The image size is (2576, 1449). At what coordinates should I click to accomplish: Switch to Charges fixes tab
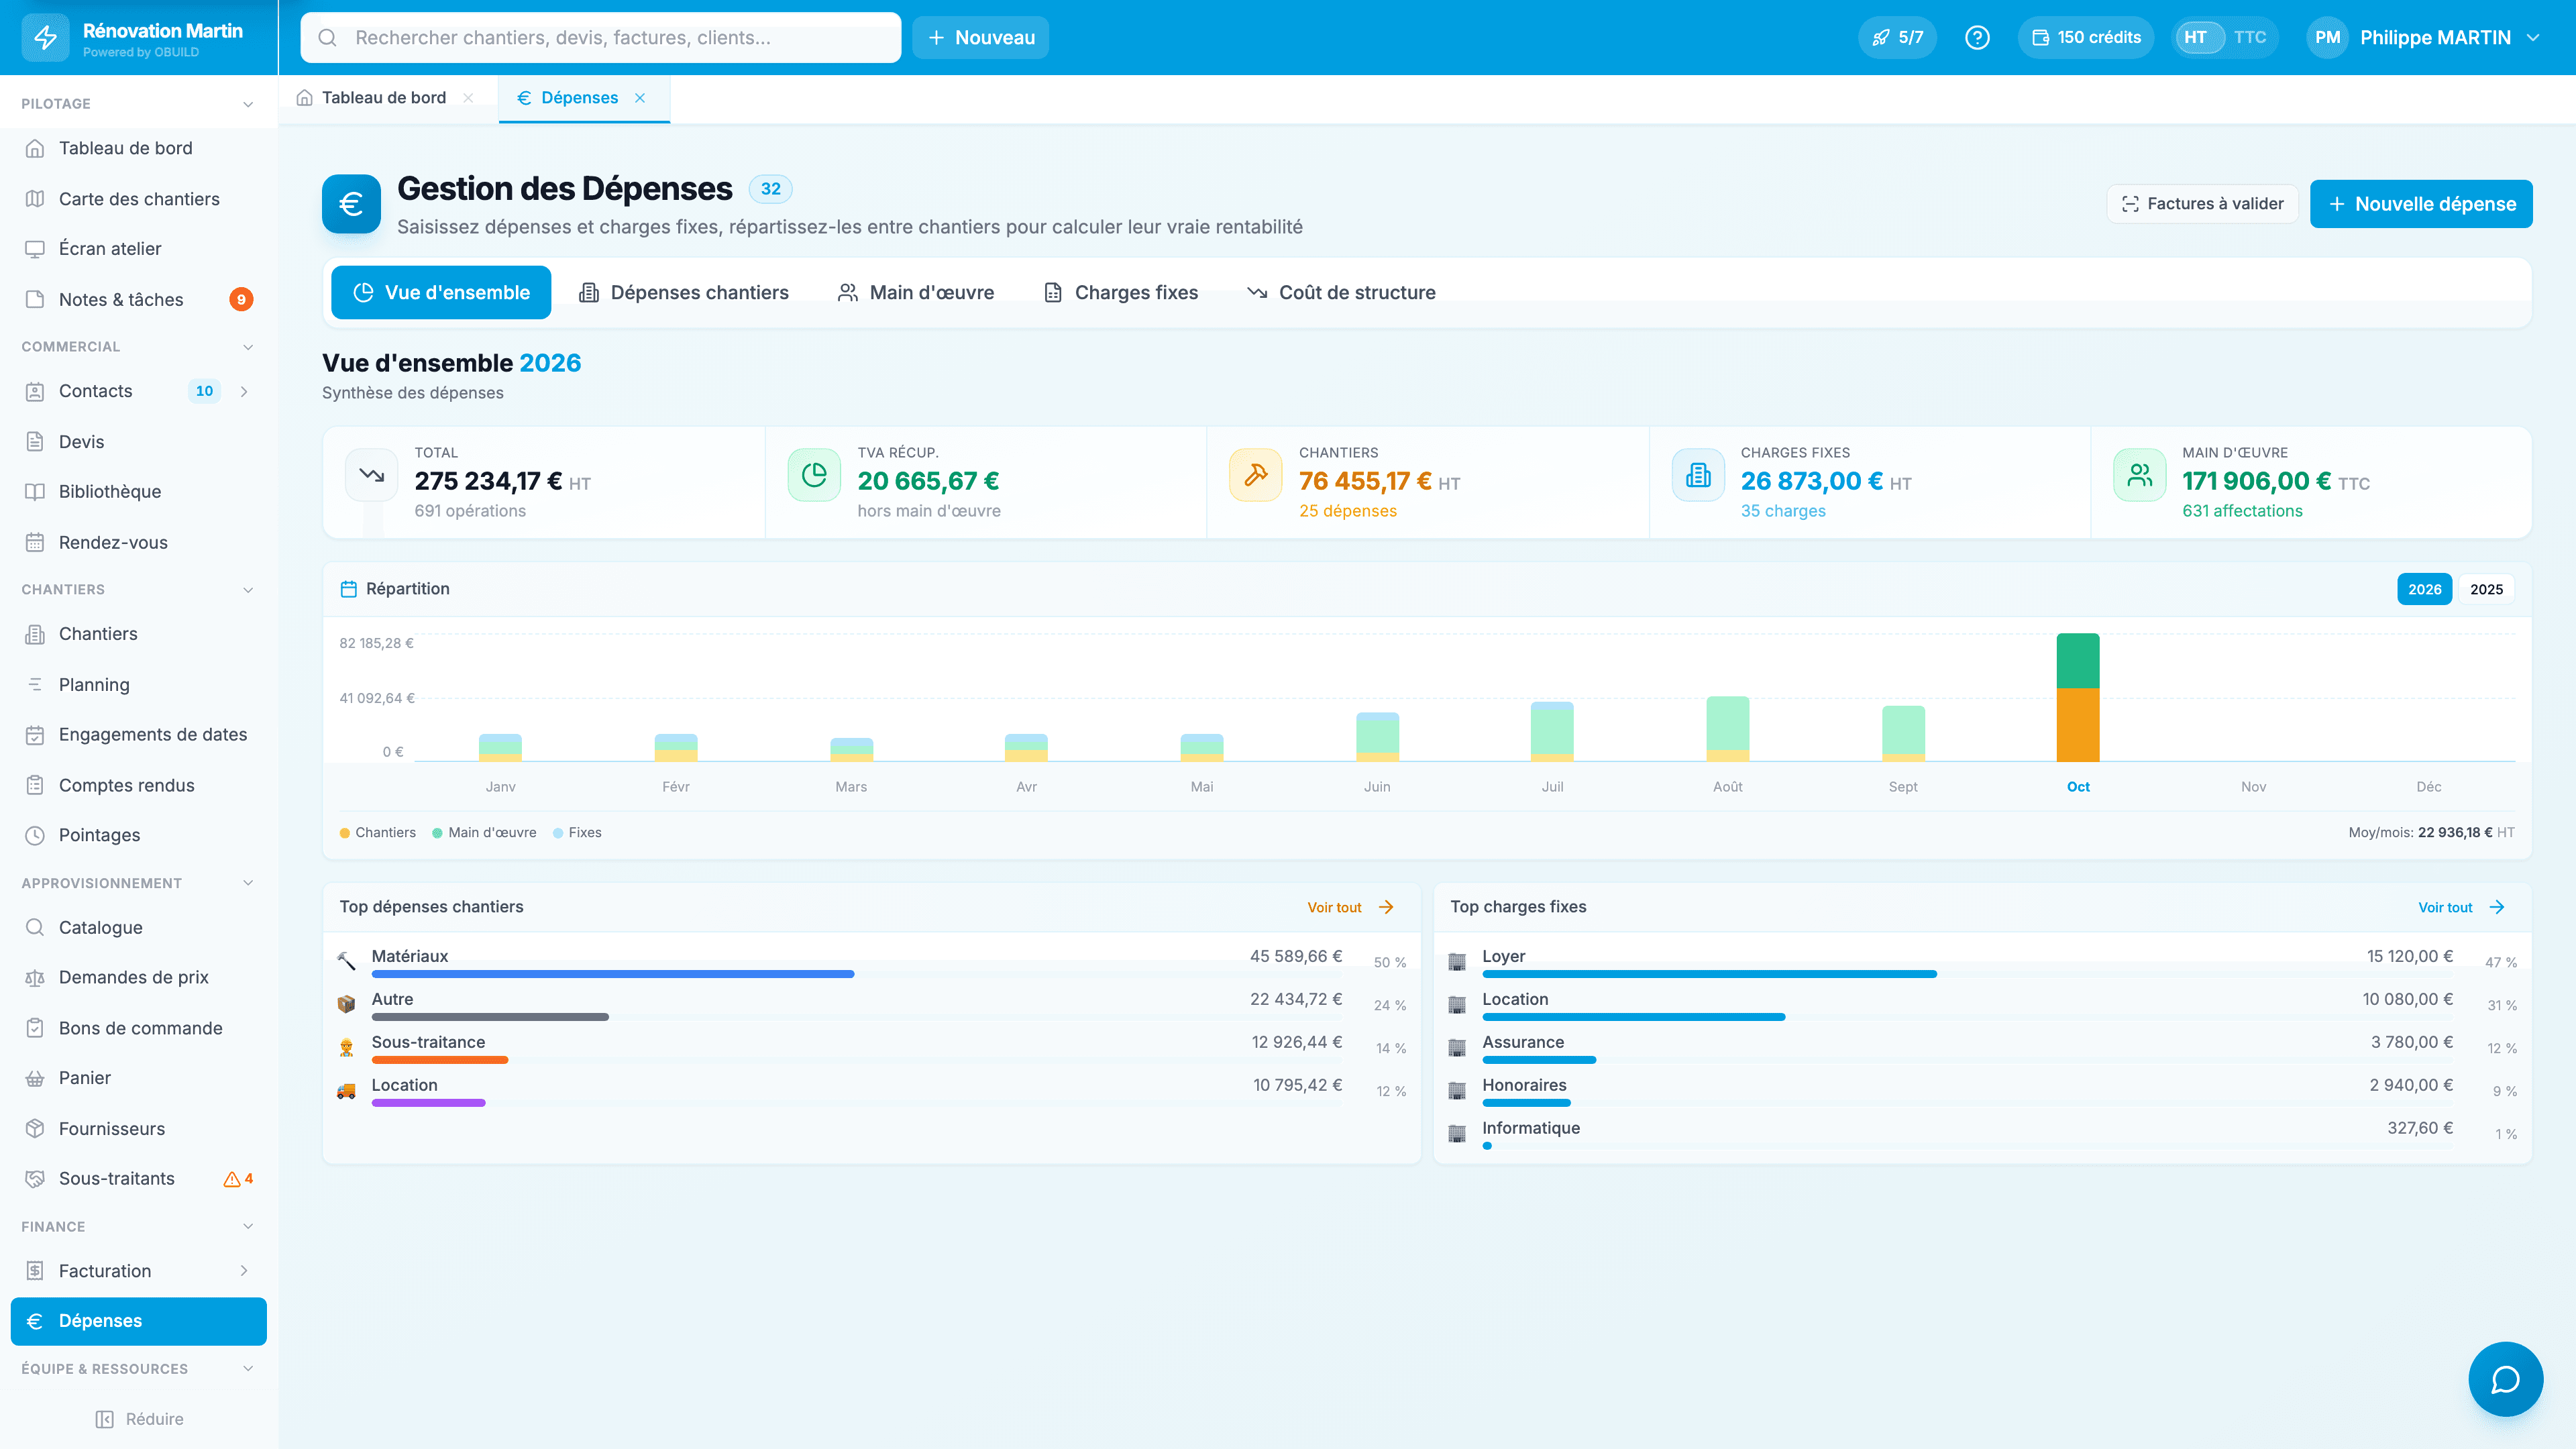point(1120,292)
